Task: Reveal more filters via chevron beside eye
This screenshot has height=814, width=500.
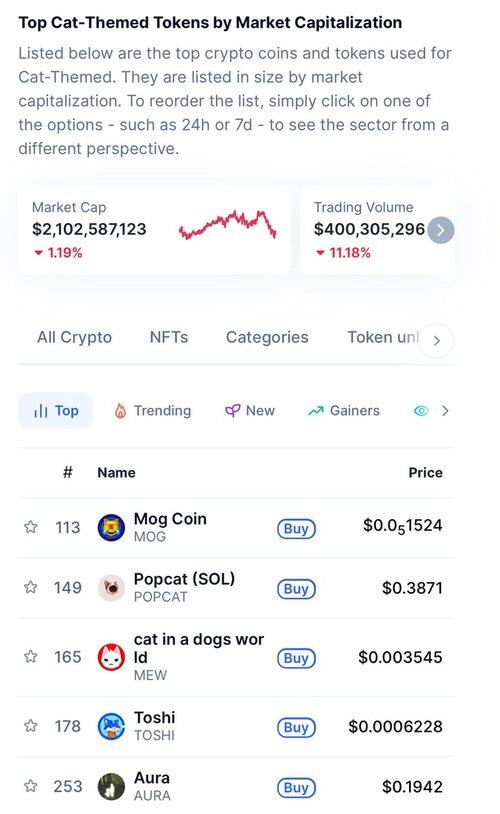Action: coord(445,411)
